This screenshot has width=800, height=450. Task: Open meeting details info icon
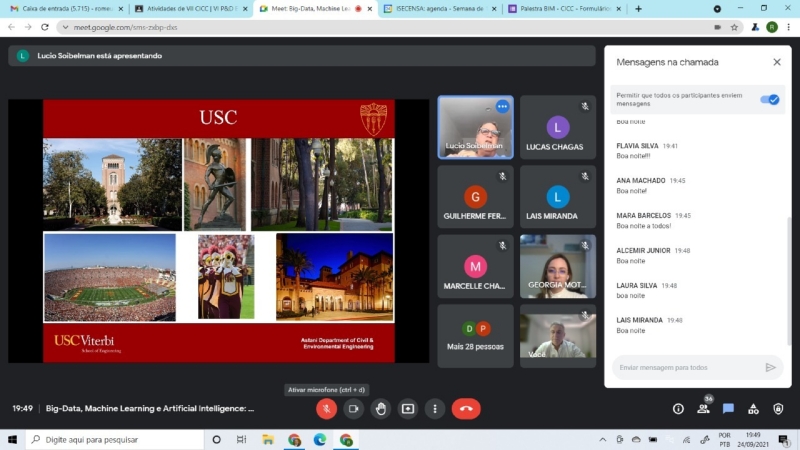pyautogui.click(x=678, y=409)
